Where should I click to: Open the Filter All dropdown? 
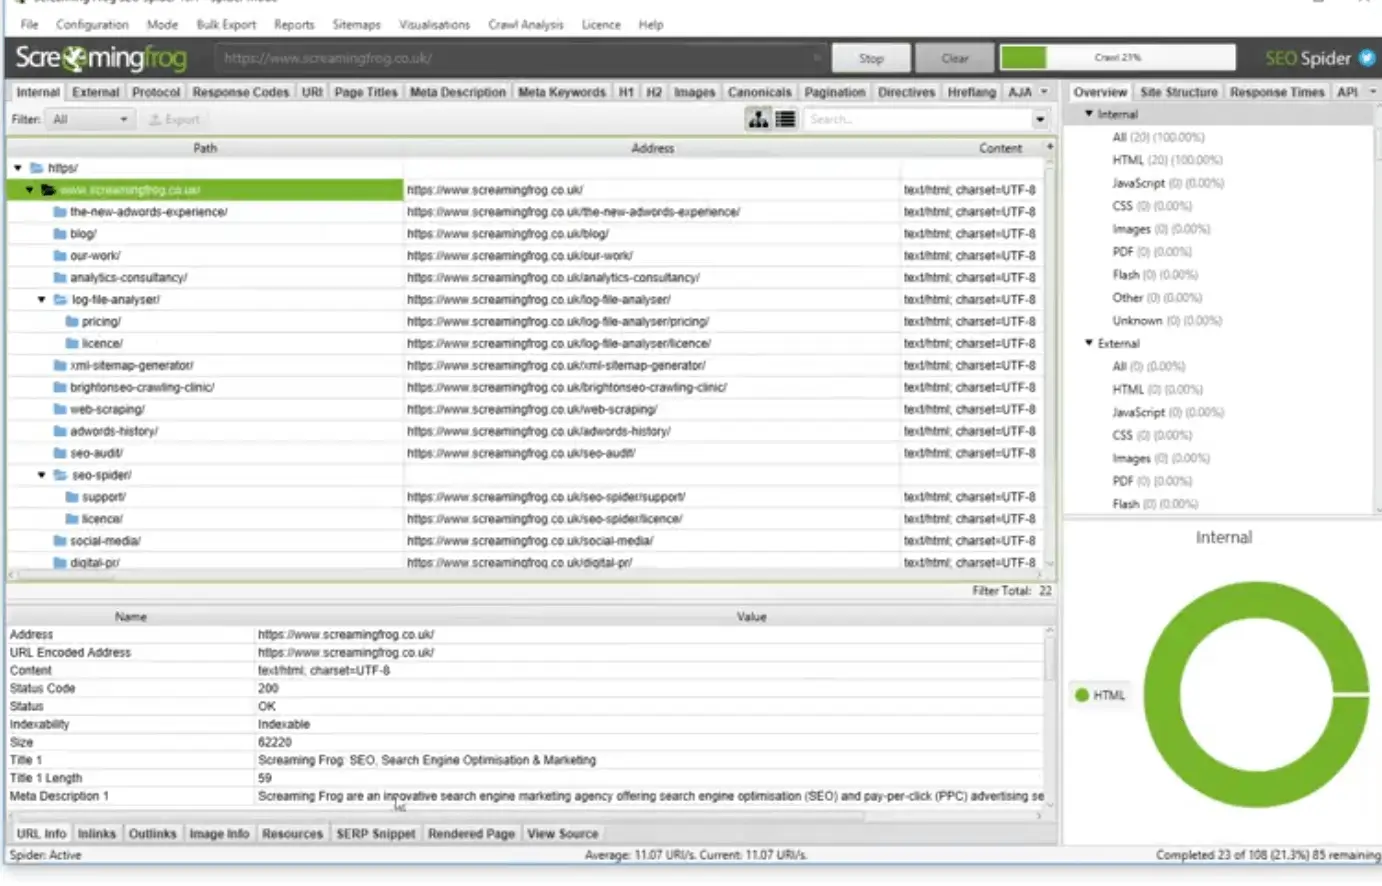click(90, 119)
